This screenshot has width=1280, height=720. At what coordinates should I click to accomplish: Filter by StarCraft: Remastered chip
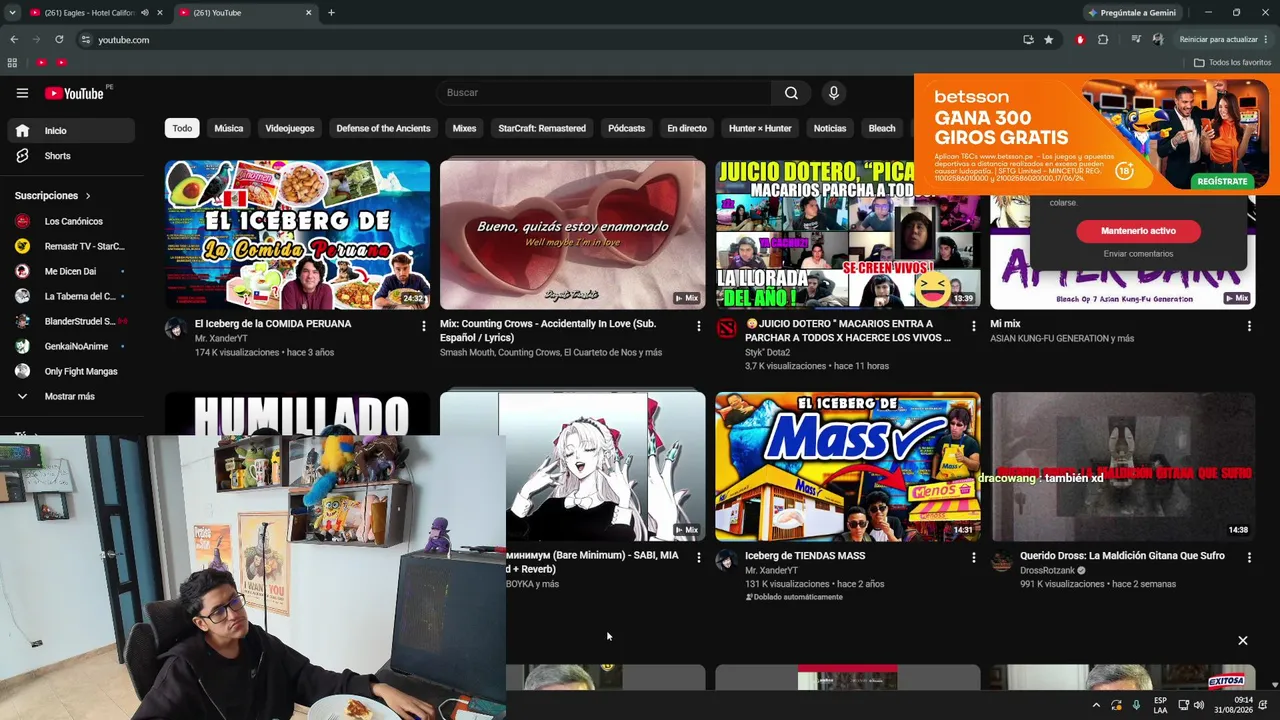tap(542, 128)
